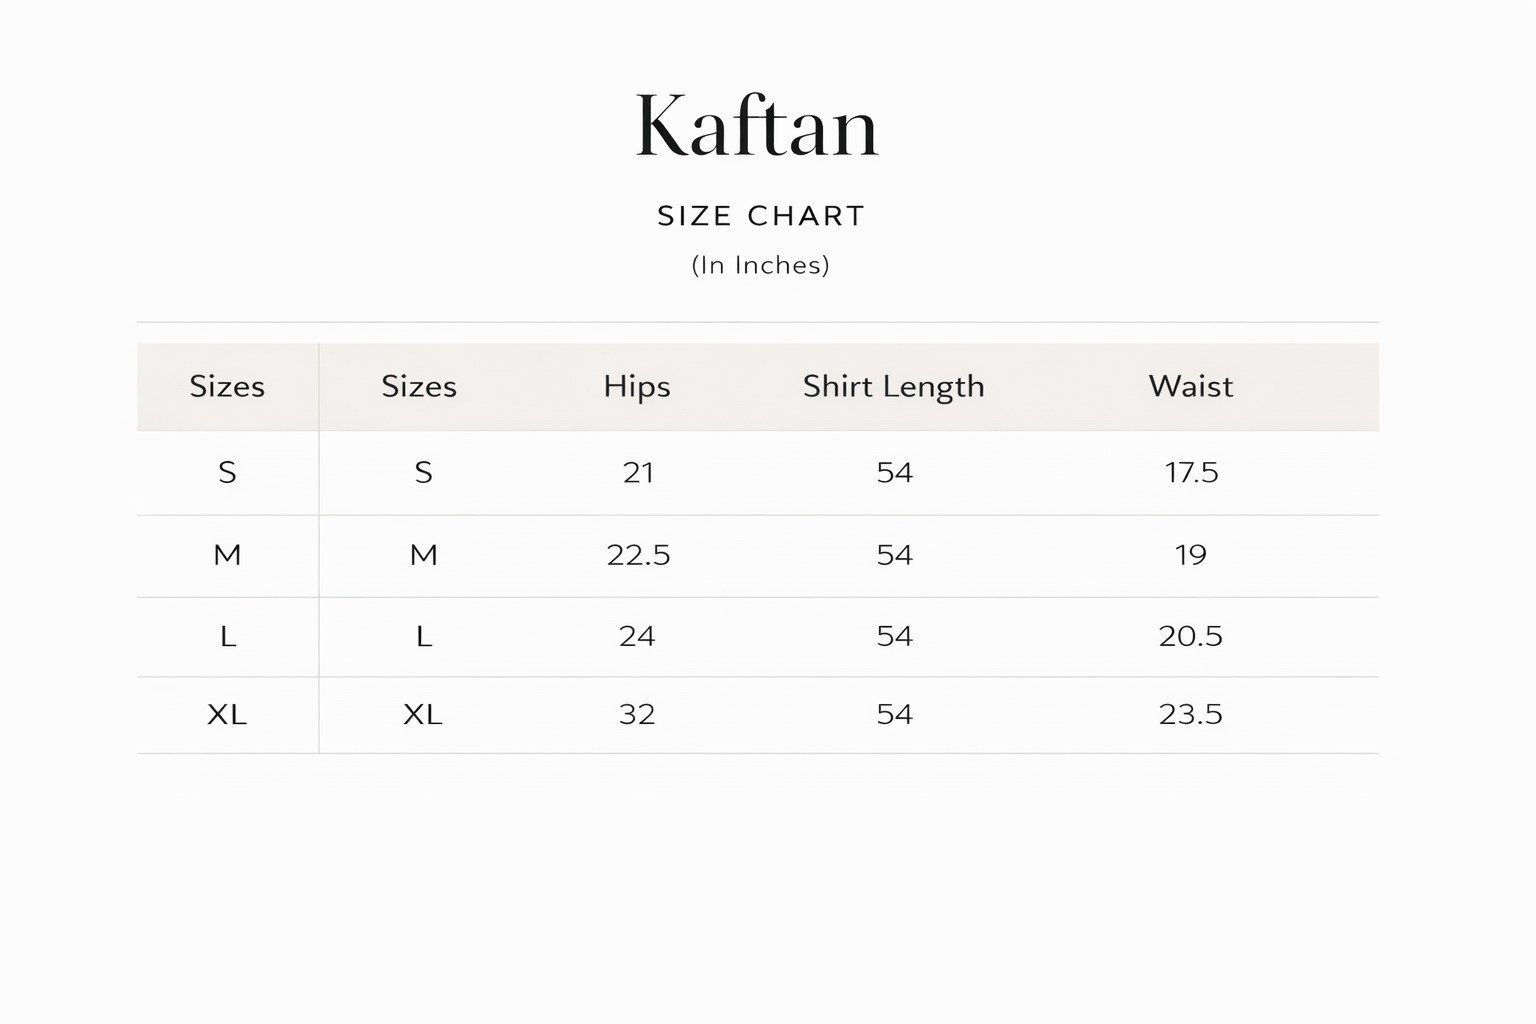This screenshot has width=1536, height=1024.
Task: Click the first Sizes column header
Action: click(227, 386)
